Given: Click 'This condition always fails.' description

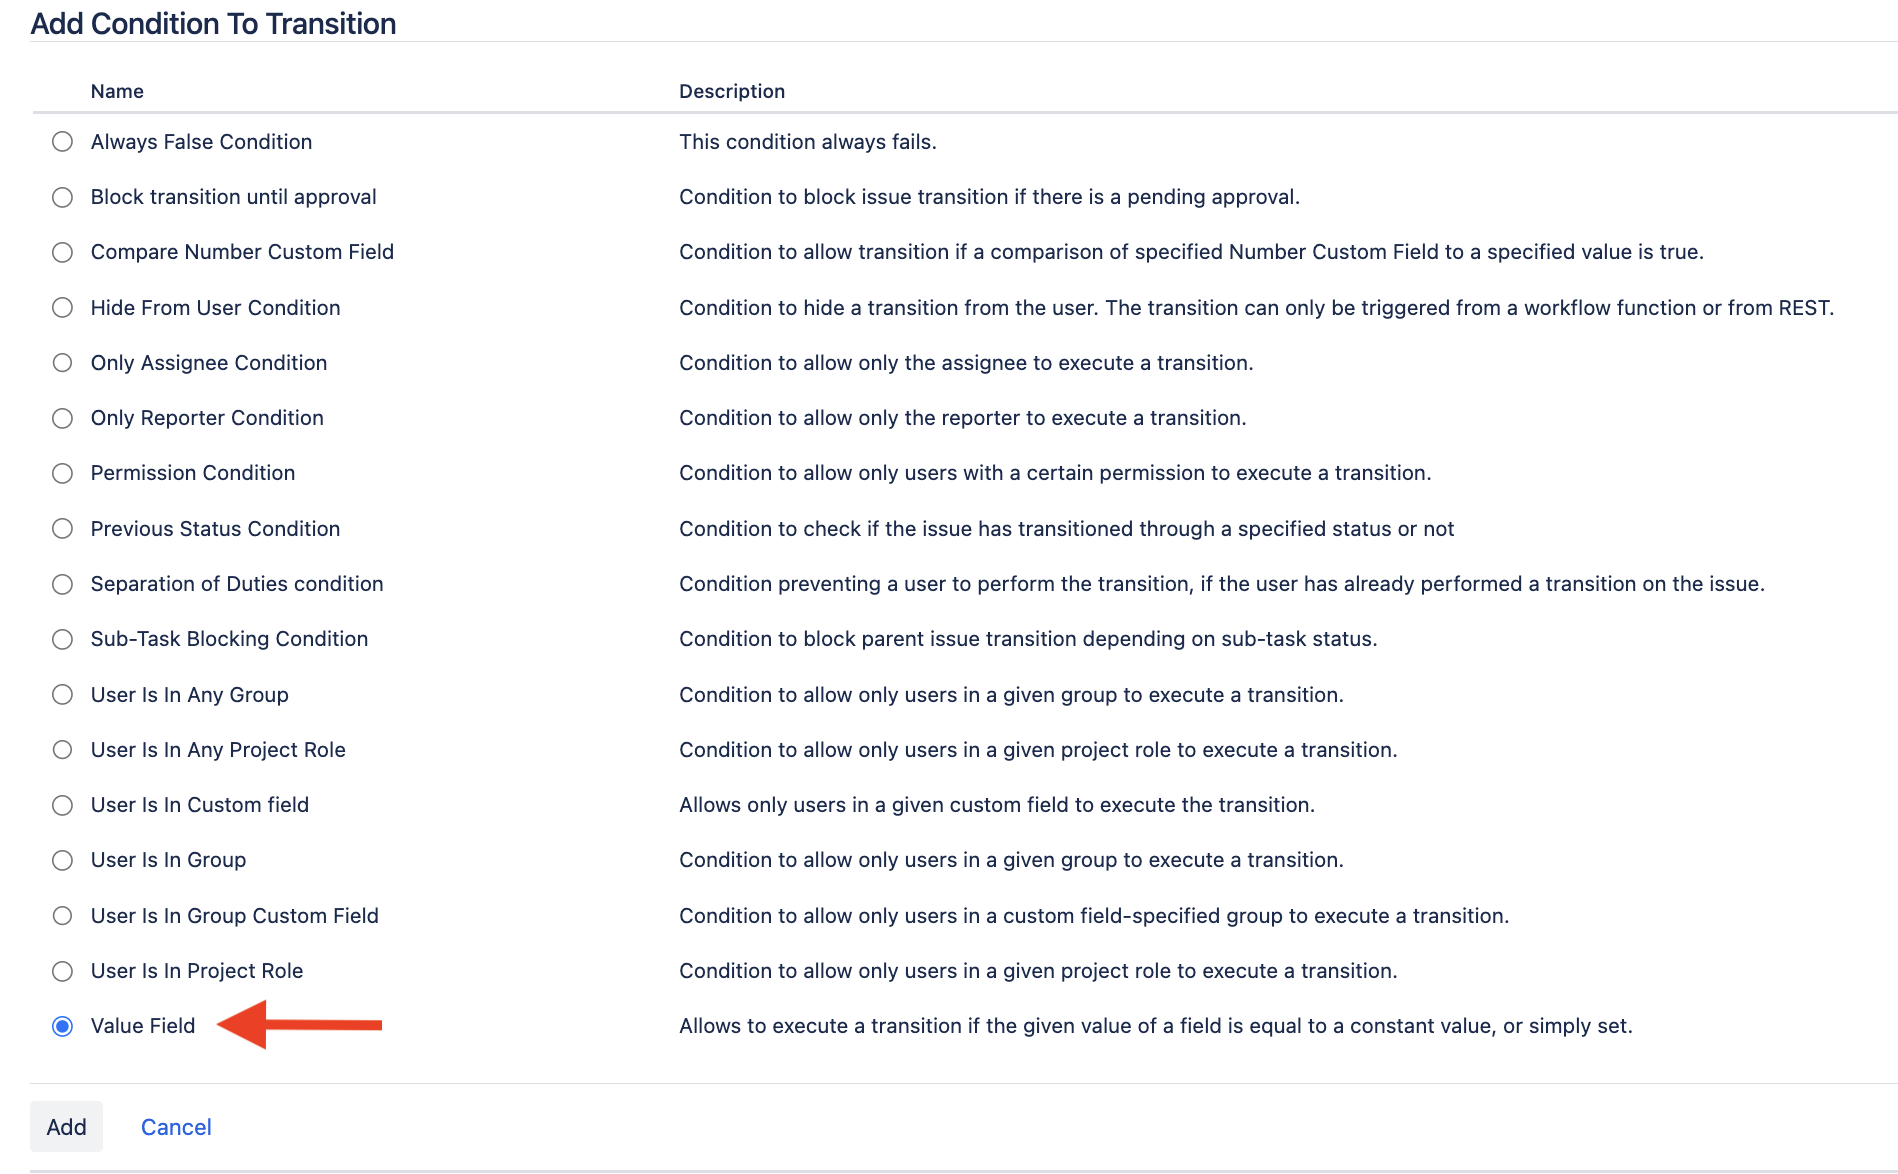Looking at the screenshot, I should [x=808, y=142].
